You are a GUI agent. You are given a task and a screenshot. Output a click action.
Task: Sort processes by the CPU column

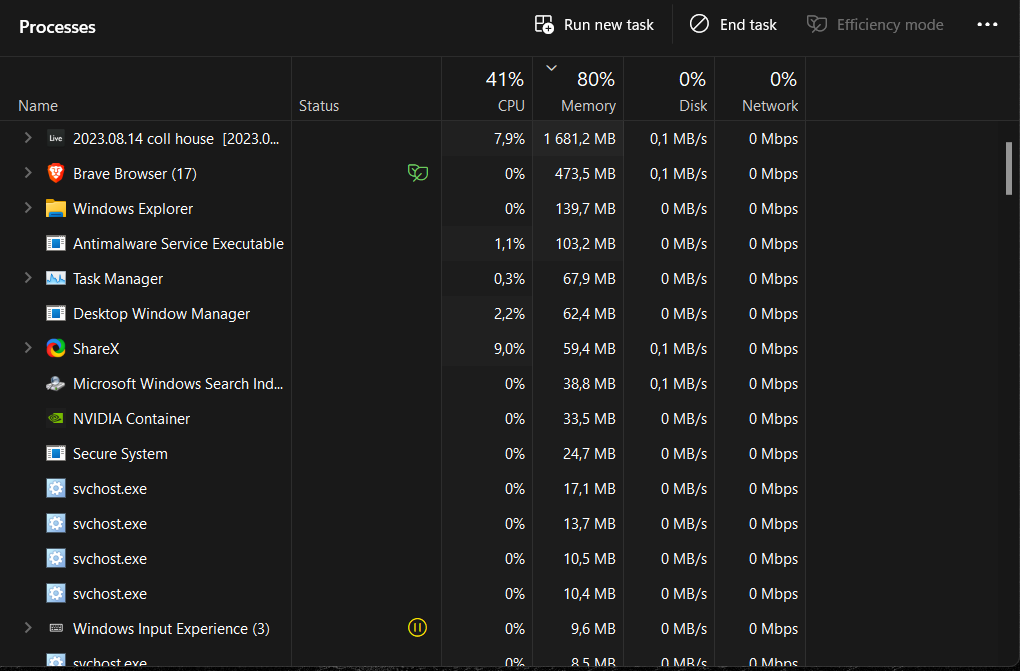(x=487, y=89)
